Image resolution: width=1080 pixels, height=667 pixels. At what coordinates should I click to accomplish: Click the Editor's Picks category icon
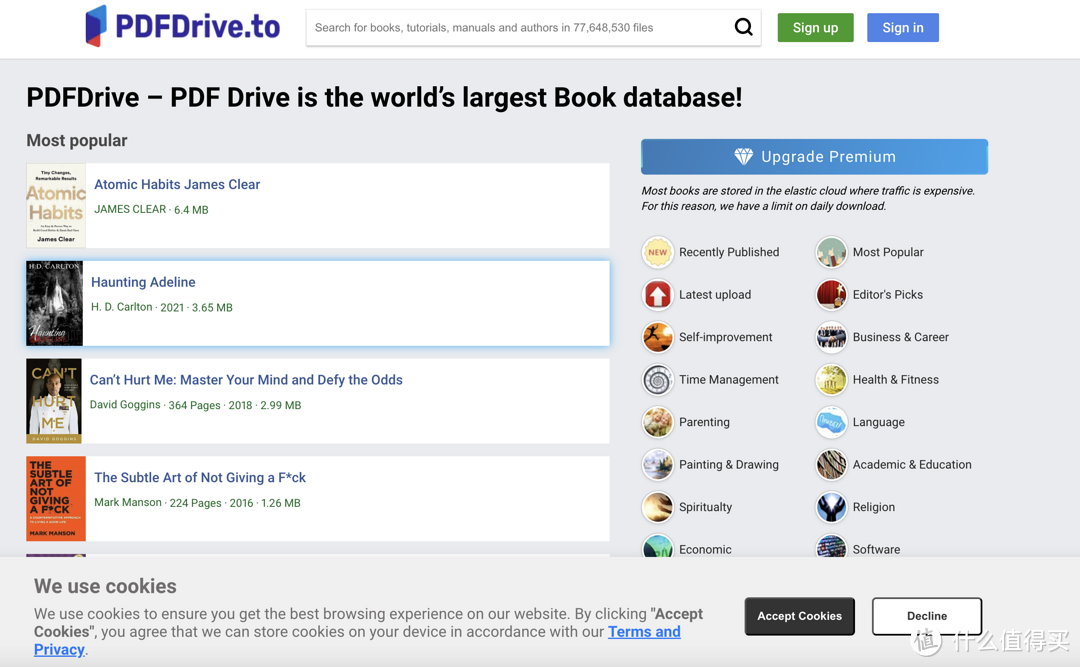[x=831, y=295]
